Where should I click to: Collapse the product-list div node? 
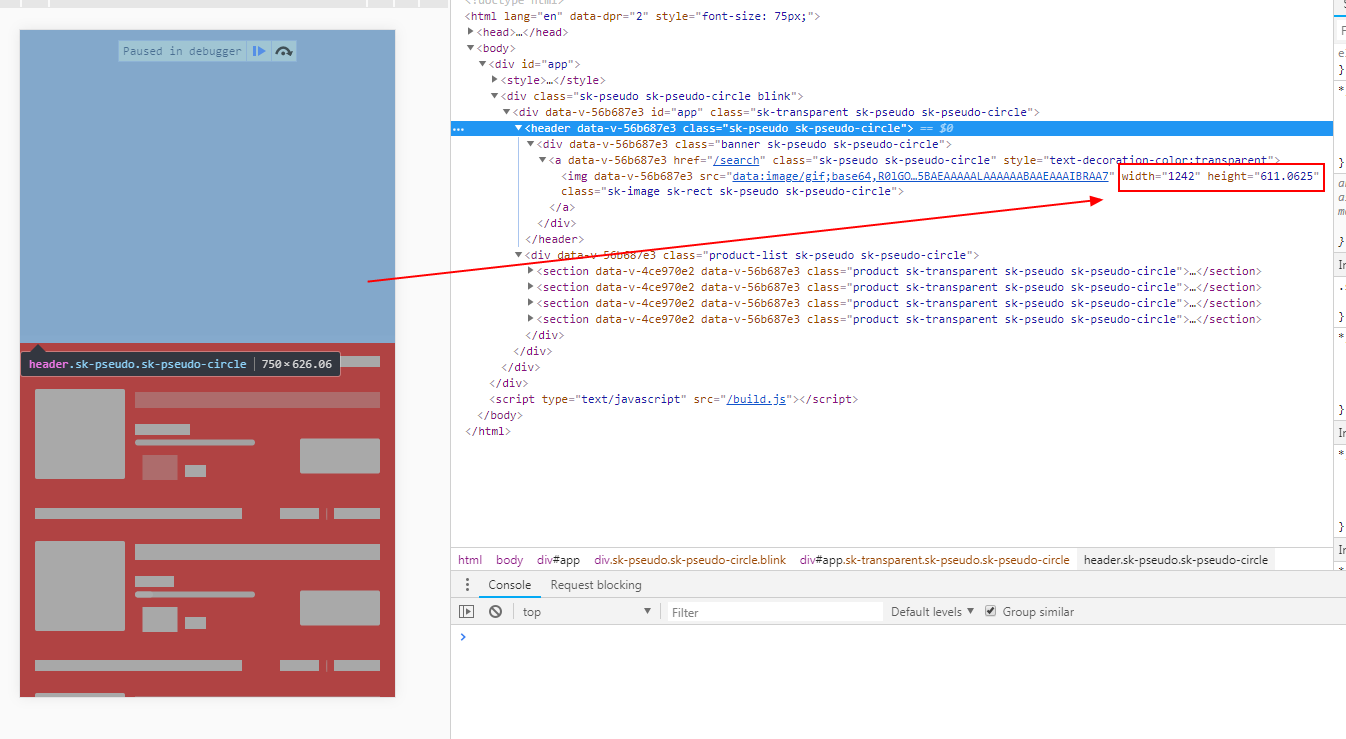tap(519, 256)
